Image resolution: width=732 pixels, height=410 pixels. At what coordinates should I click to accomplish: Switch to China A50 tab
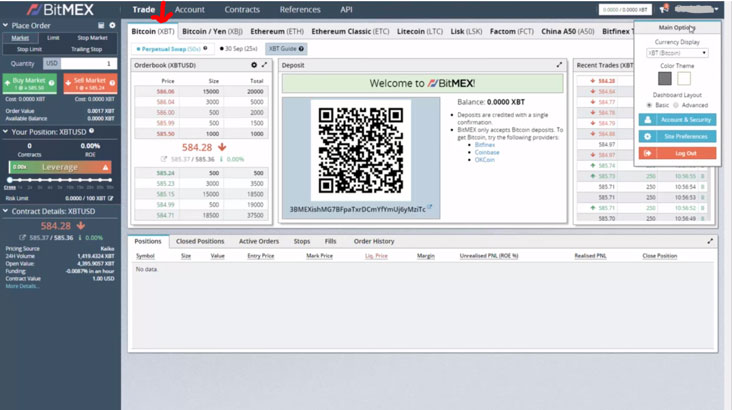coord(568,31)
